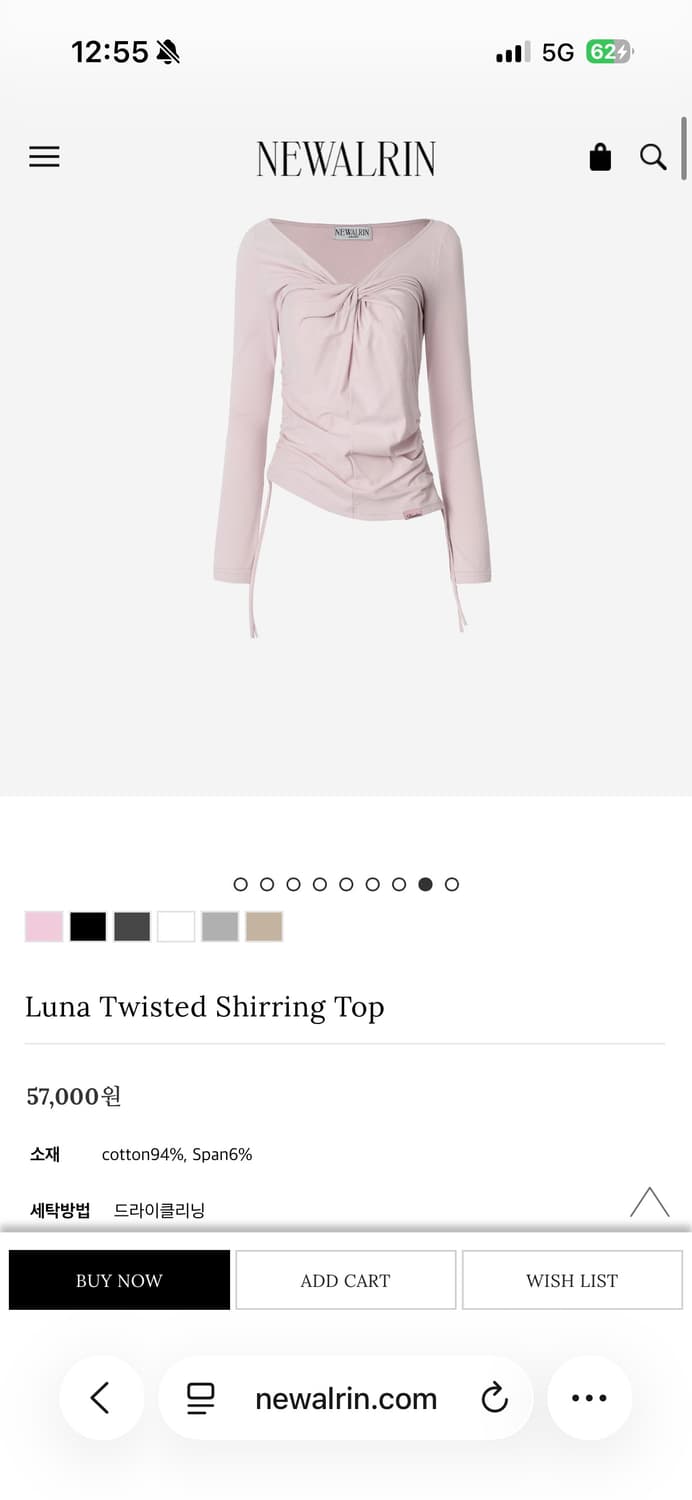Choose the white color swatch
Image resolution: width=692 pixels, height=1500 pixels.
point(176,927)
